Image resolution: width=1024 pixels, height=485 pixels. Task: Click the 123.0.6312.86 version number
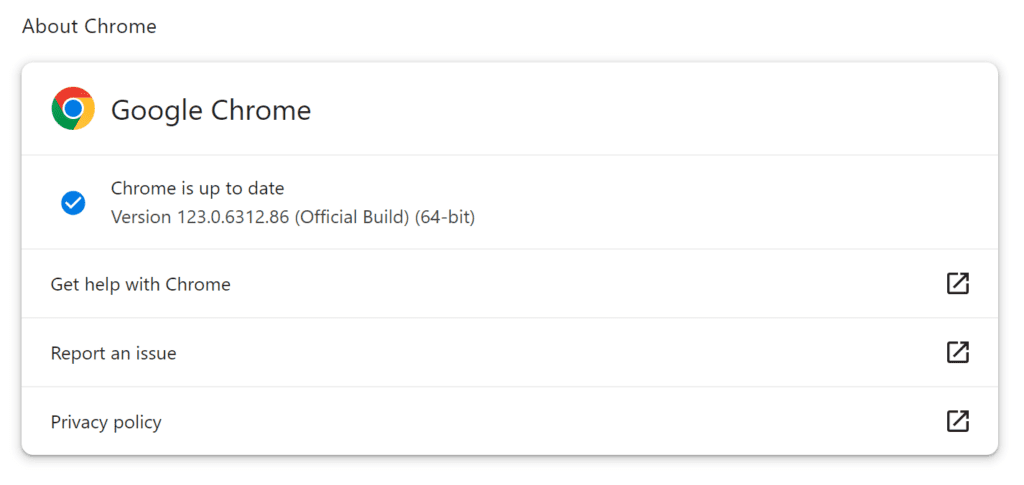pos(233,217)
